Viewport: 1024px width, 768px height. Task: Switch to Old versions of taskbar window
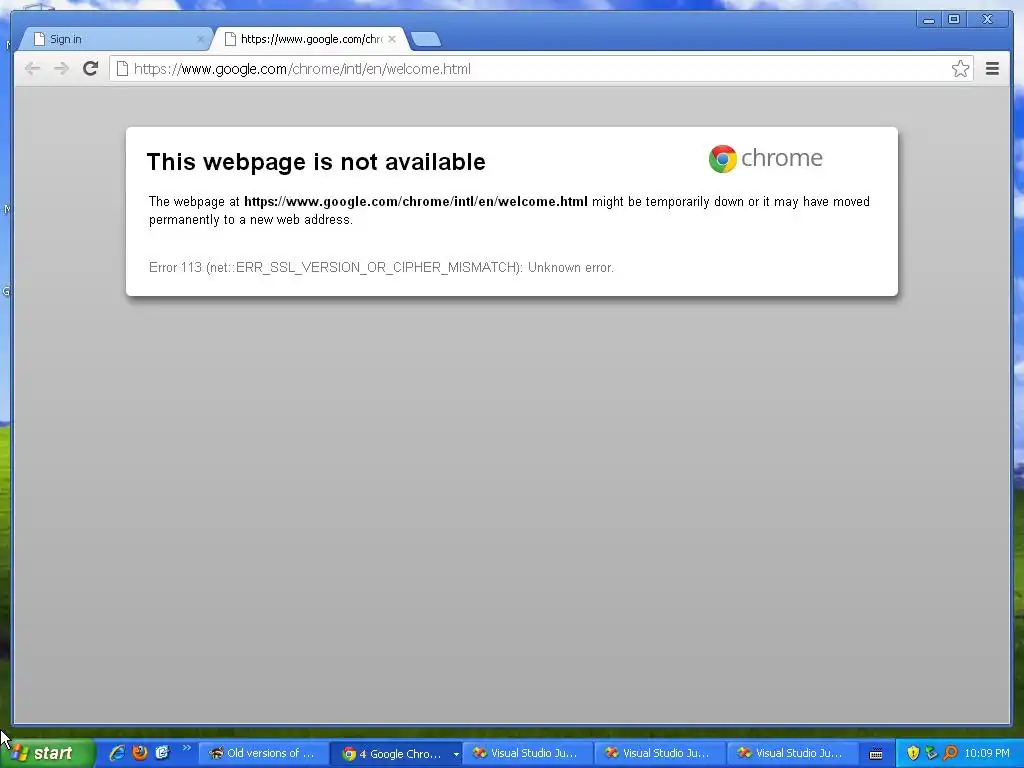pos(264,754)
